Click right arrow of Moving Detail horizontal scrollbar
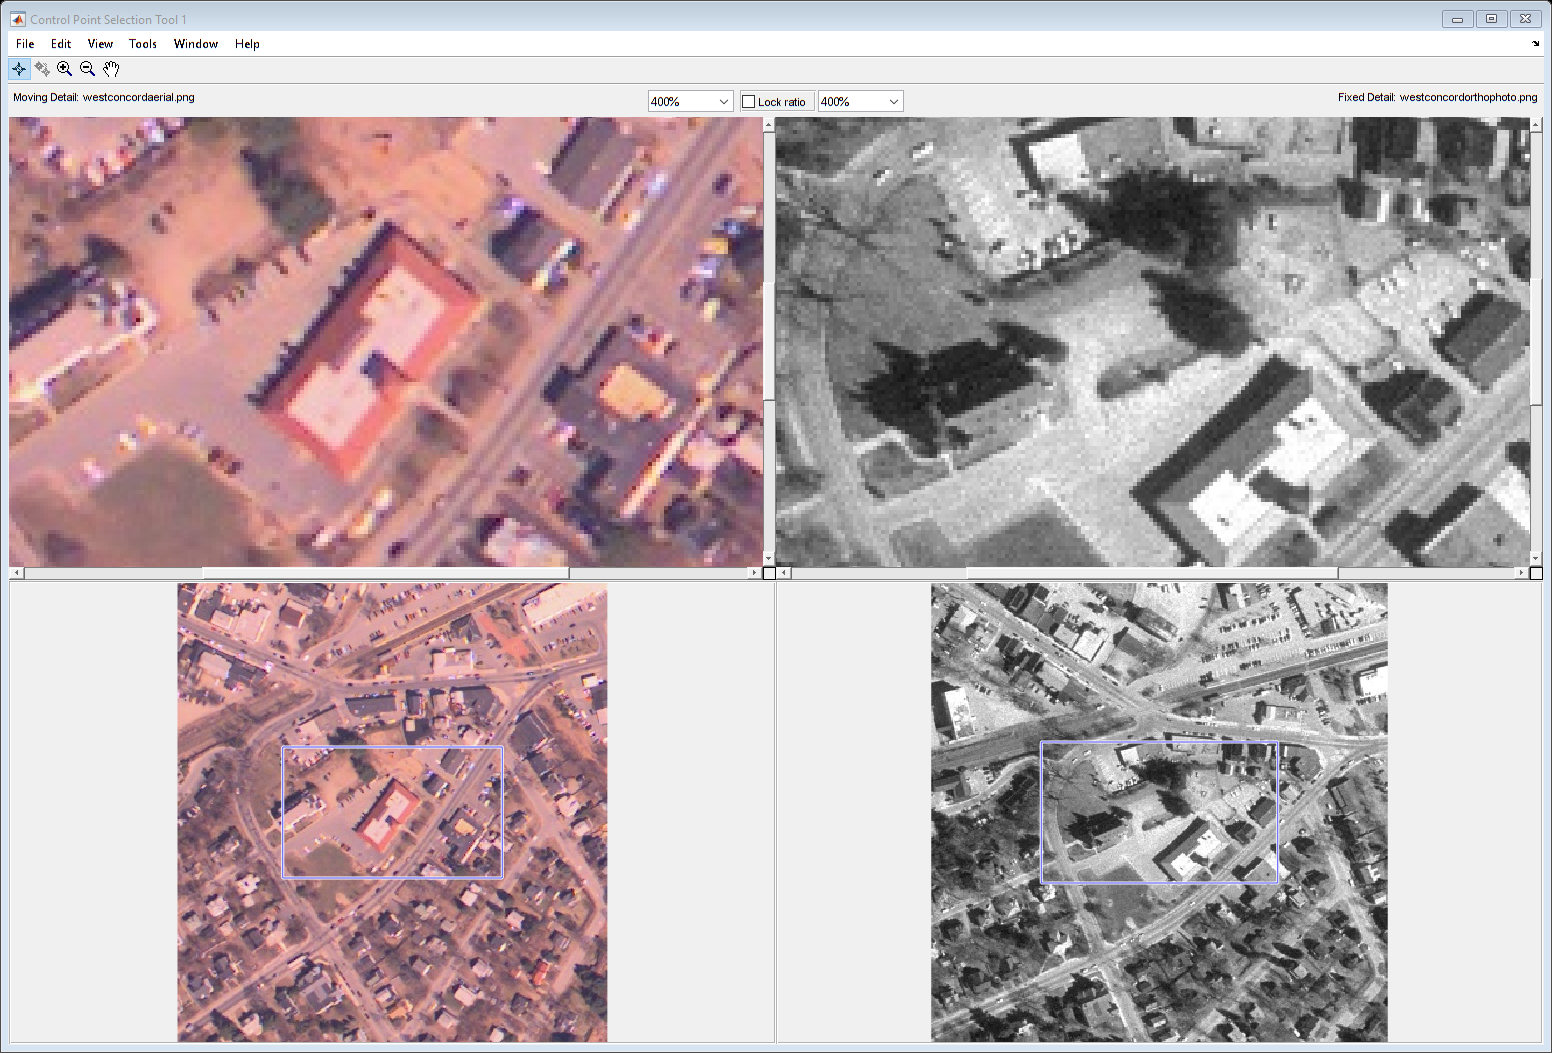 754,573
